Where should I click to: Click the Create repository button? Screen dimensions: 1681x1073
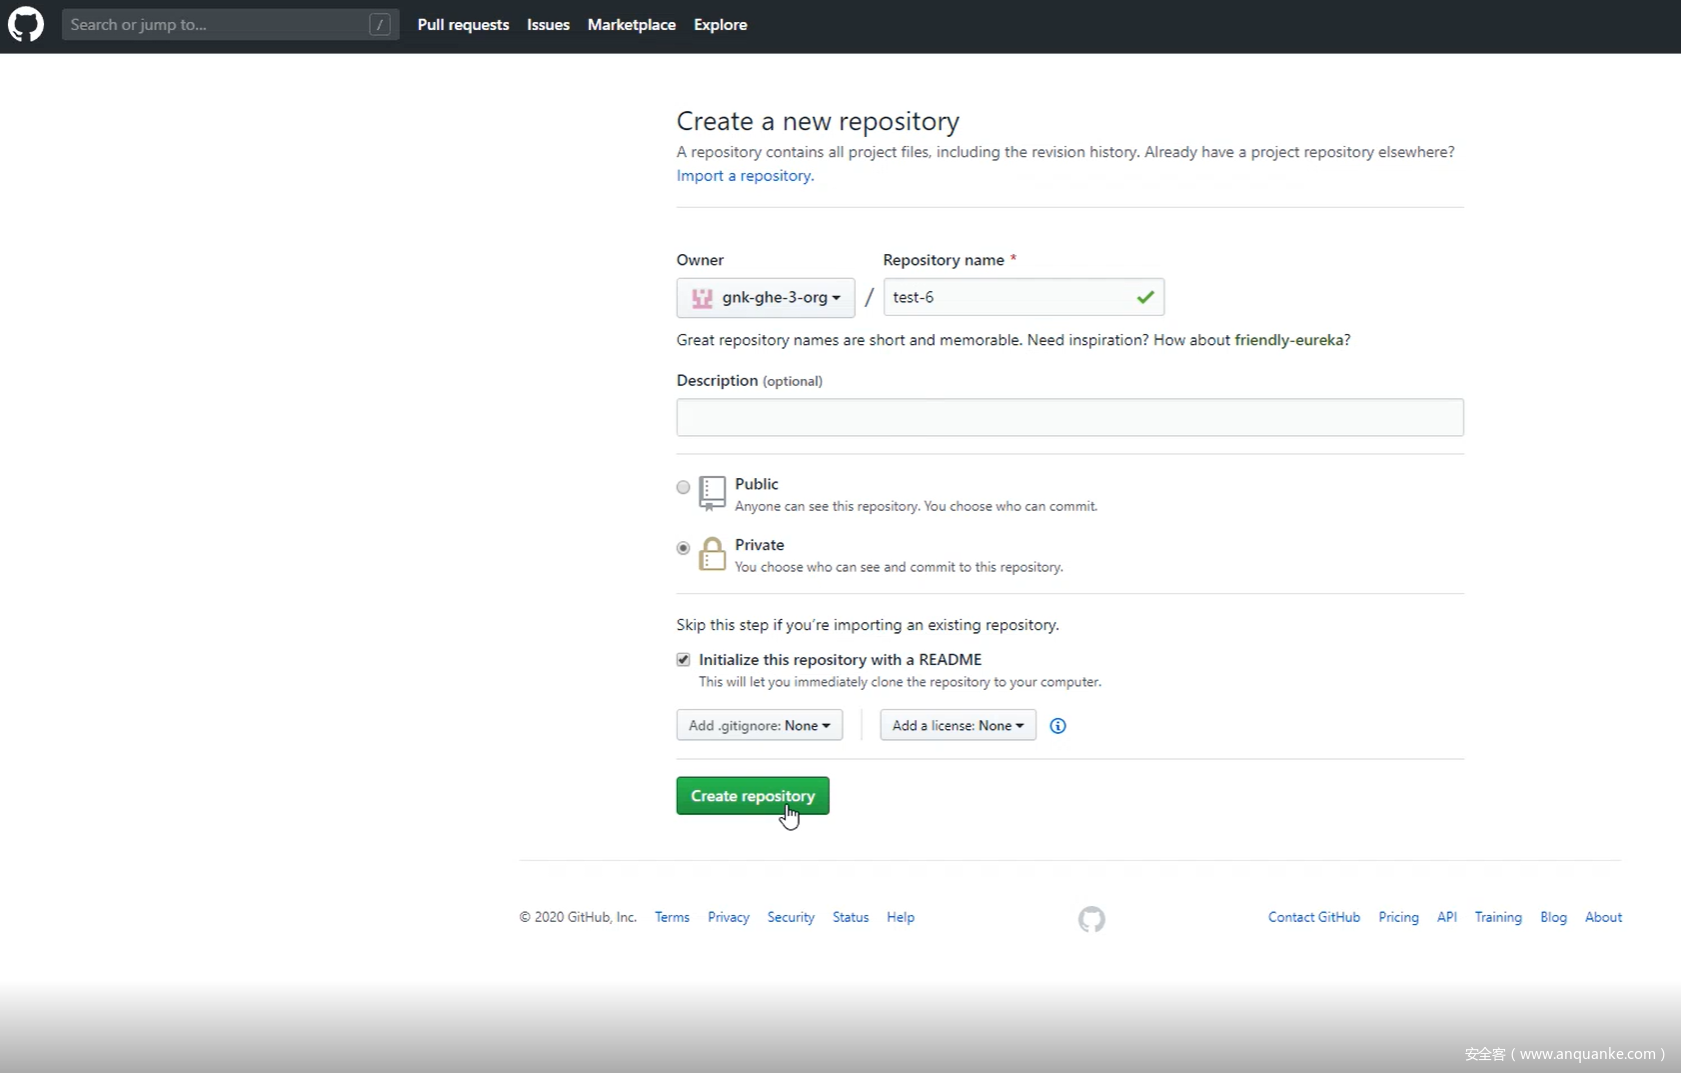coord(753,796)
